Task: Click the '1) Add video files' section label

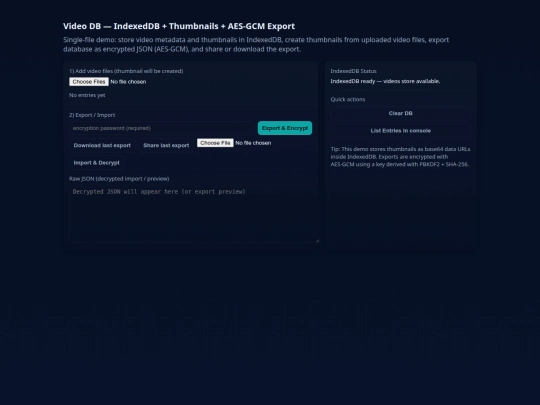Action: point(126,71)
